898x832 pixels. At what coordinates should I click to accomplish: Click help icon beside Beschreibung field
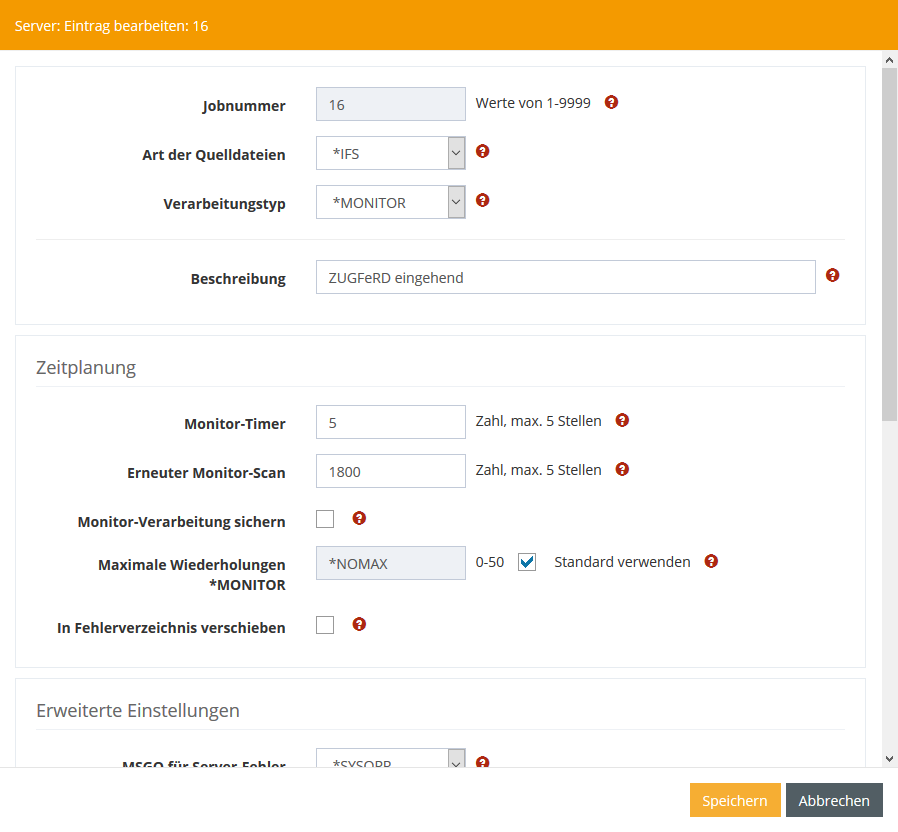[833, 275]
